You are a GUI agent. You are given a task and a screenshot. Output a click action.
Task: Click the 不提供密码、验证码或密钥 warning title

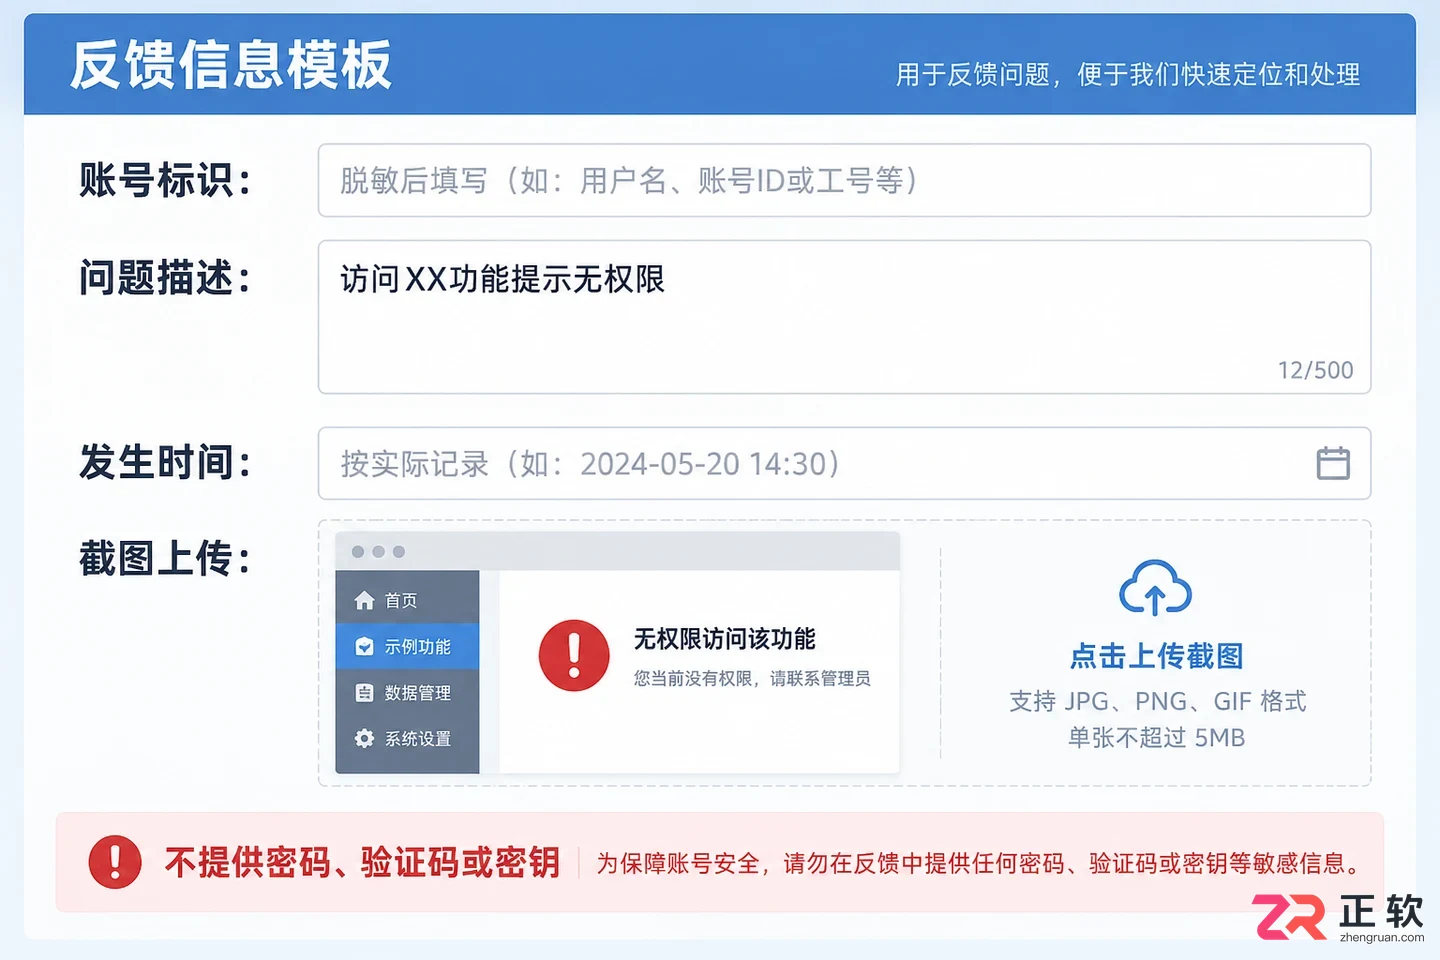[x=362, y=862]
